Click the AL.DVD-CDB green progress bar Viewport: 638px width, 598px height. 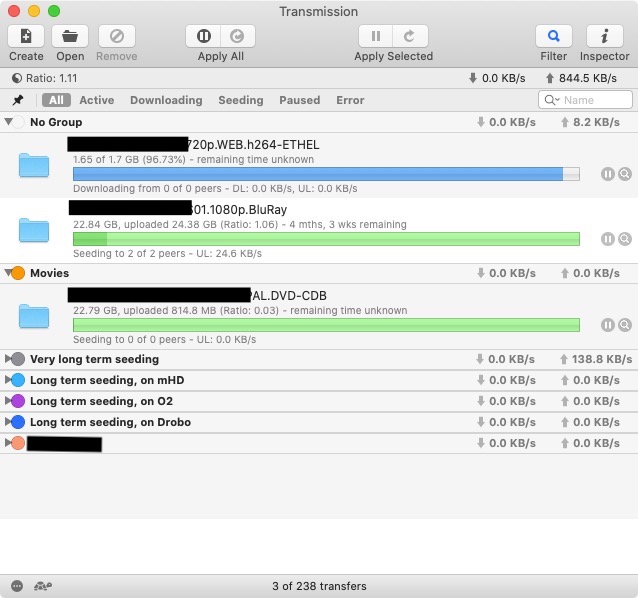(x=326, y=325)
